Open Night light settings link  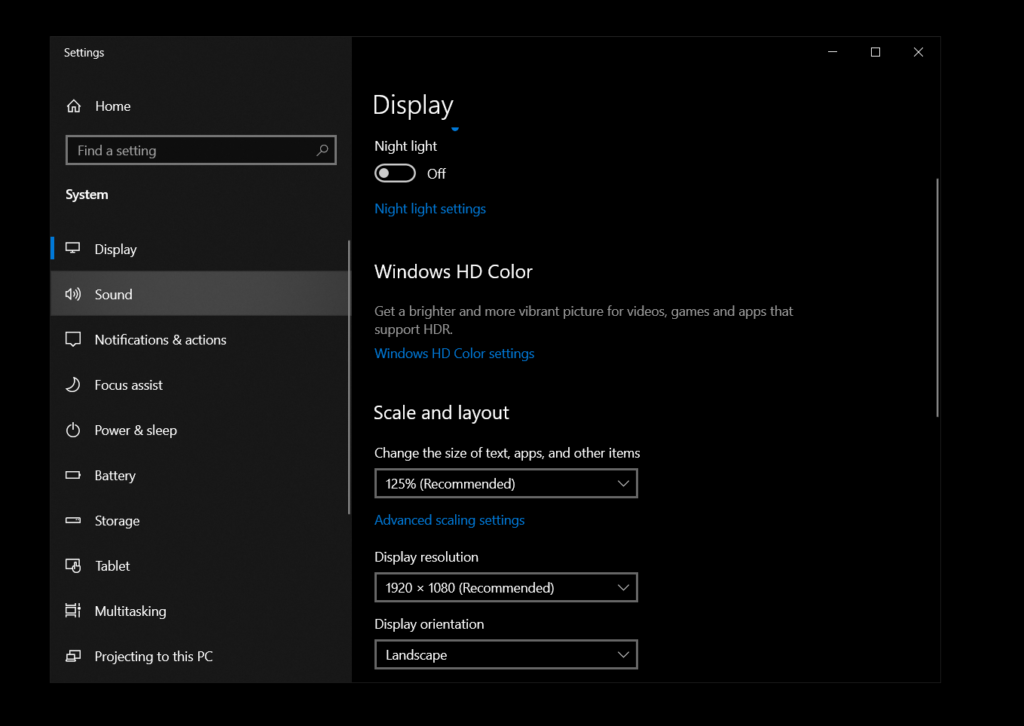tap(430, 209)
